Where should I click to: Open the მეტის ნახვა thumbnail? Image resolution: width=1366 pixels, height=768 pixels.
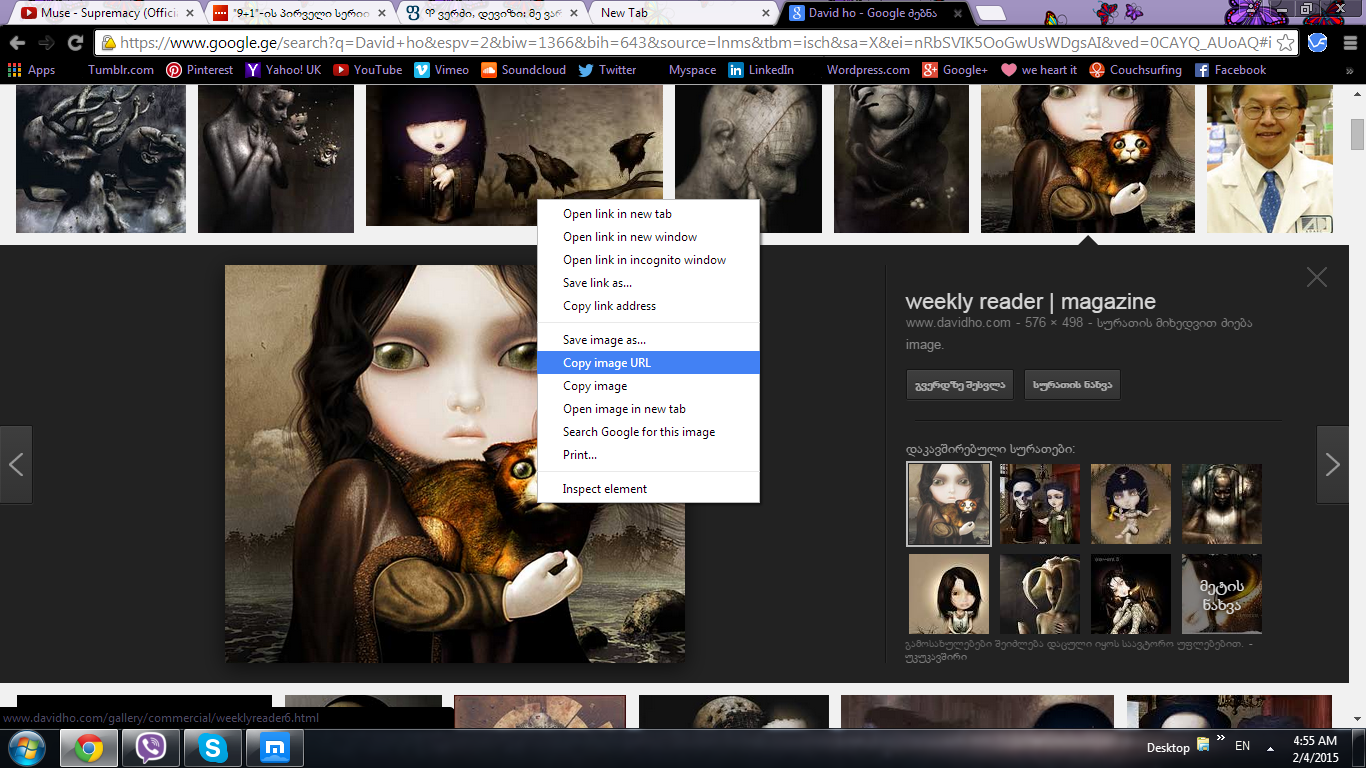click(x=1222, y=594)
